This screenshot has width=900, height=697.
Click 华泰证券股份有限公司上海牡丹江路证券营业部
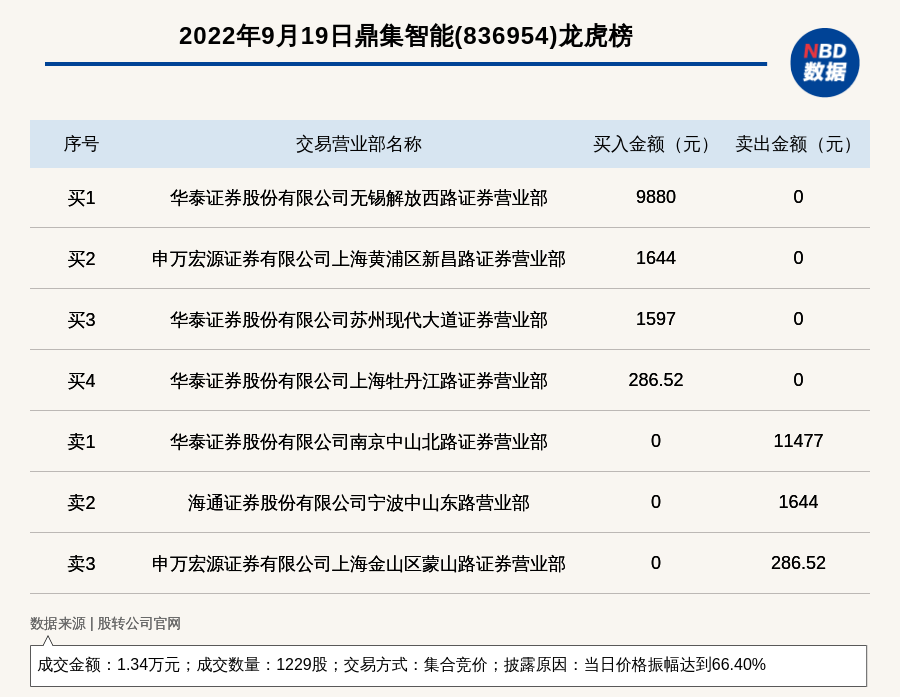tap(359, 381)
